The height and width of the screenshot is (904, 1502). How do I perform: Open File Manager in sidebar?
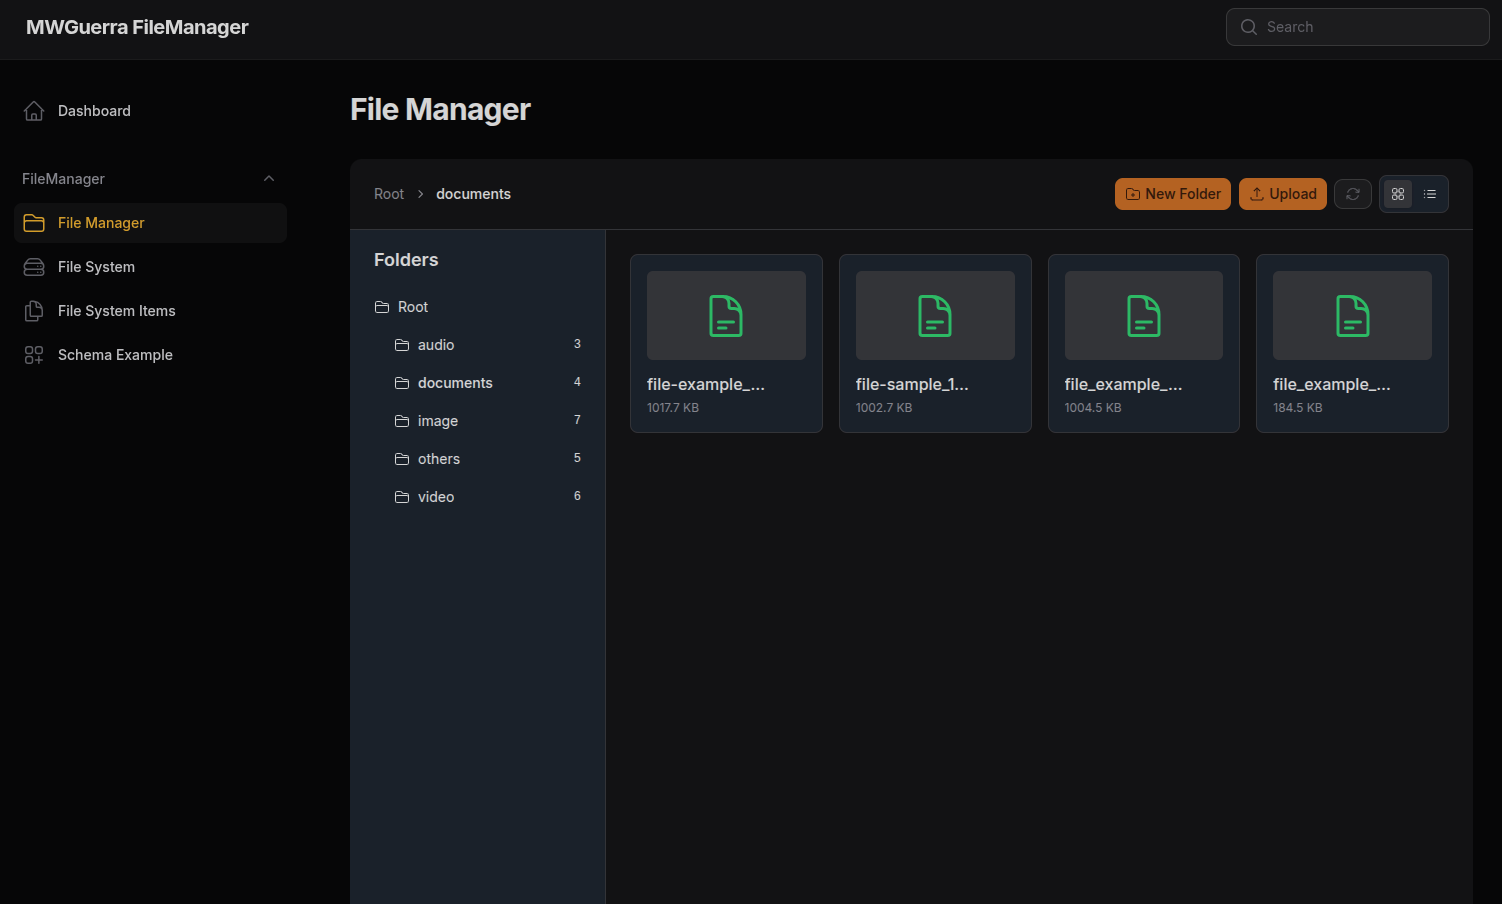[x=101, y=223]
